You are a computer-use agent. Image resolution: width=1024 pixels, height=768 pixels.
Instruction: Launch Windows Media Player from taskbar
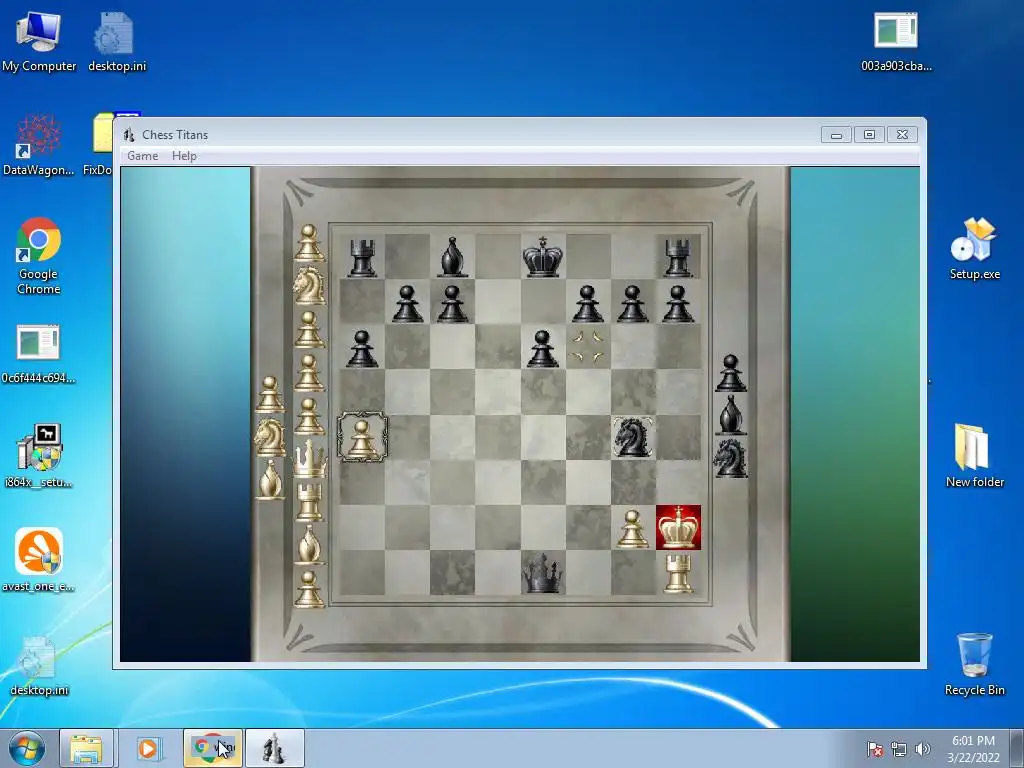pyautogui.click(x=148, y=748)
